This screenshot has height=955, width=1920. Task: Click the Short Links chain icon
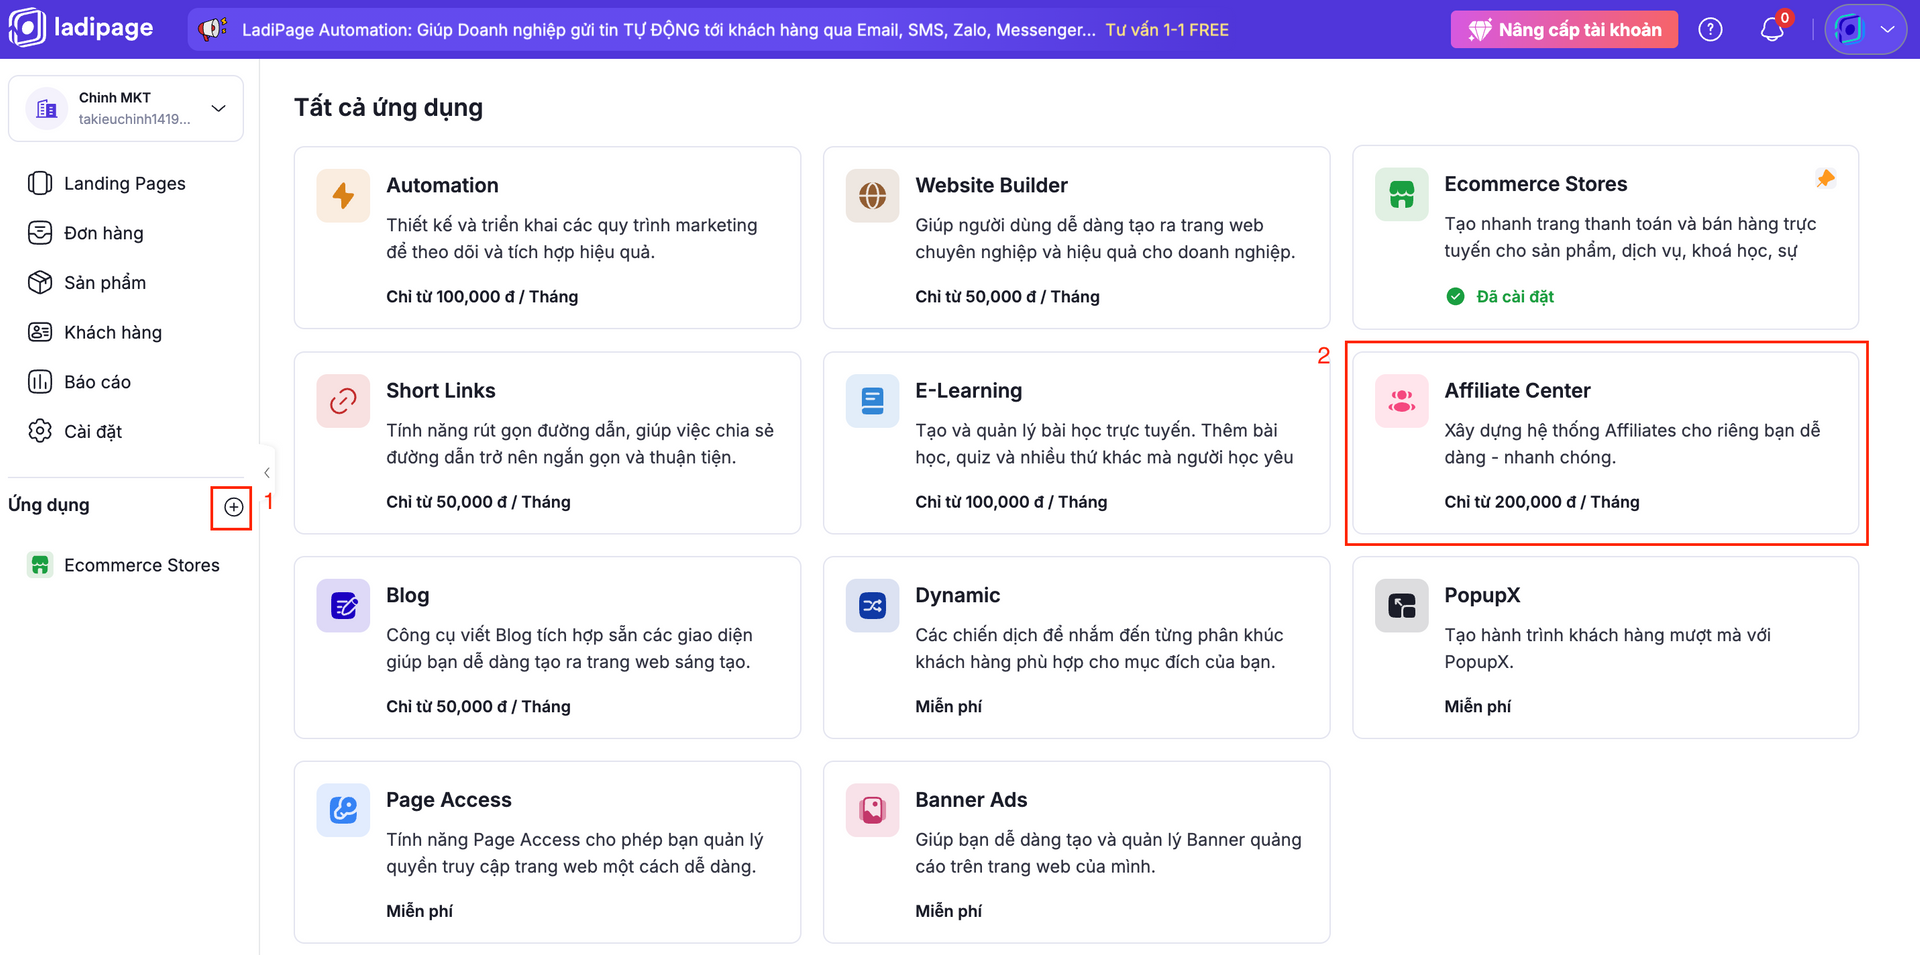point(343,400)
